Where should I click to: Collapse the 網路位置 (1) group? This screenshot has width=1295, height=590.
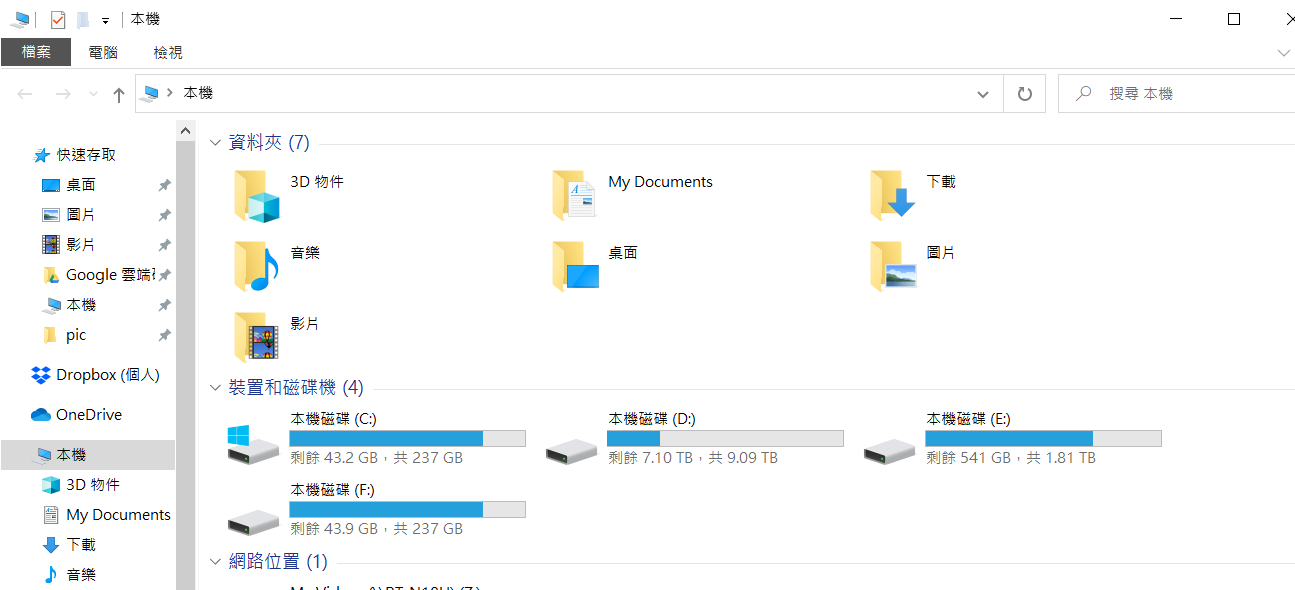(215, 561)
